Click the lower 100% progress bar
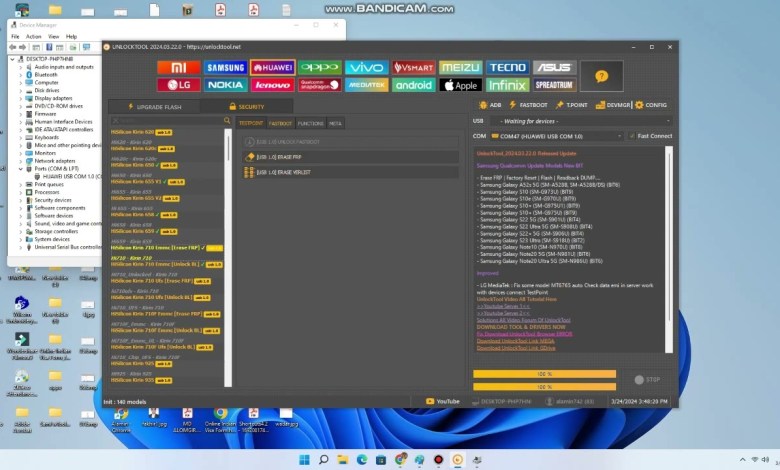This screenshot has width=780, height=470. click(544, 386)
